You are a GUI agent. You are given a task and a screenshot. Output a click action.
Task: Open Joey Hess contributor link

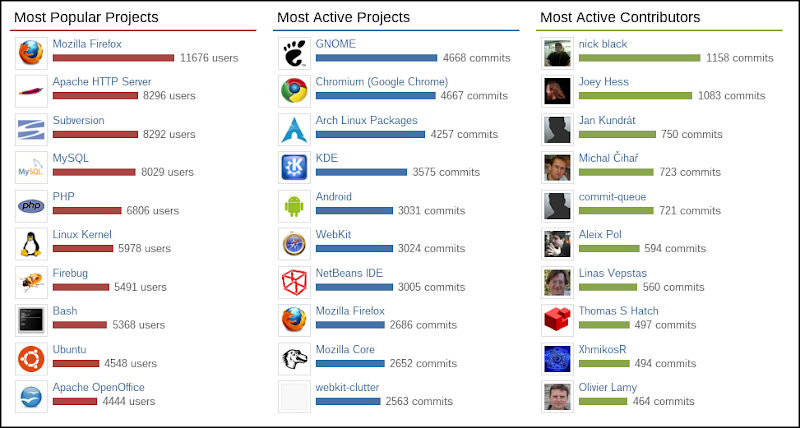click(604, 82)
